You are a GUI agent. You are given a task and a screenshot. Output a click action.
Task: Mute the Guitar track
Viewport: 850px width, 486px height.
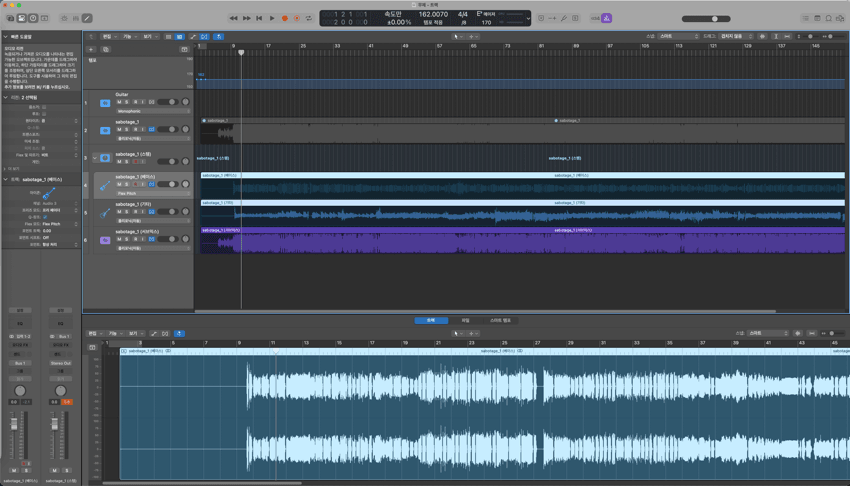(x=119, y=102)
